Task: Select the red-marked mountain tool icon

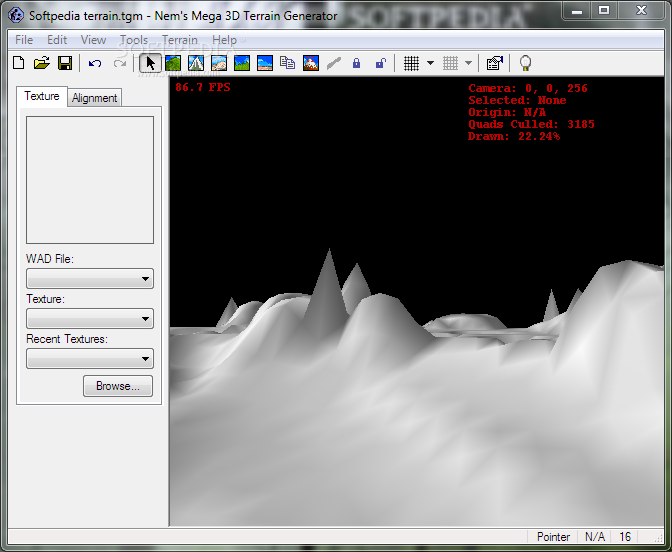Action: point(311,63)
